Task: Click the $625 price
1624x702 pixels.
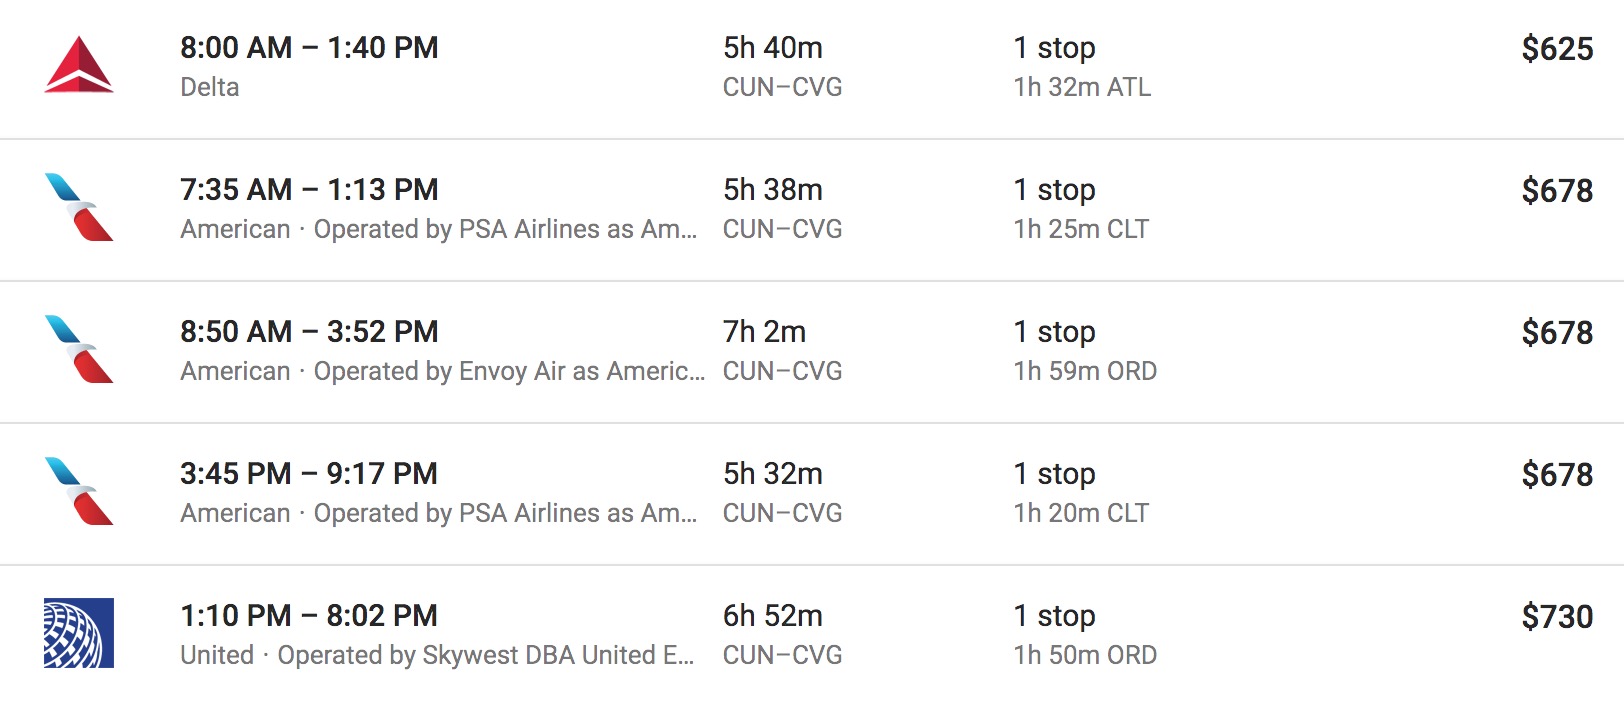Action: click(1556, 49)
